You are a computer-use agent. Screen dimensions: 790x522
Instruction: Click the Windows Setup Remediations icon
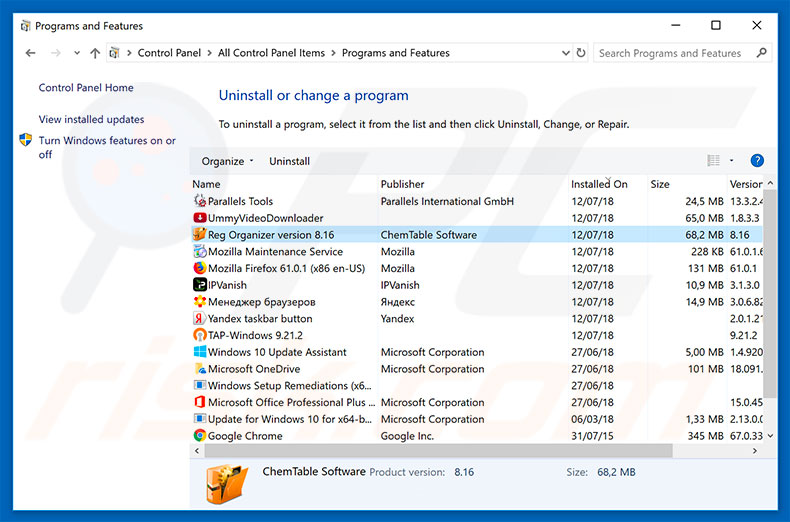[200, 385]
